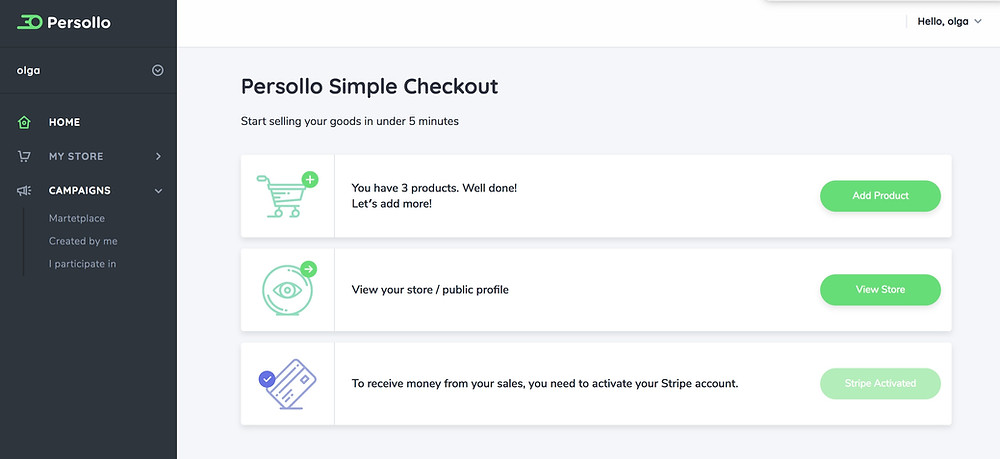The width and height of the screenshot is (1000, 459).
Task: Open the Marketplace campaigns link
Action: pos(77,218)
